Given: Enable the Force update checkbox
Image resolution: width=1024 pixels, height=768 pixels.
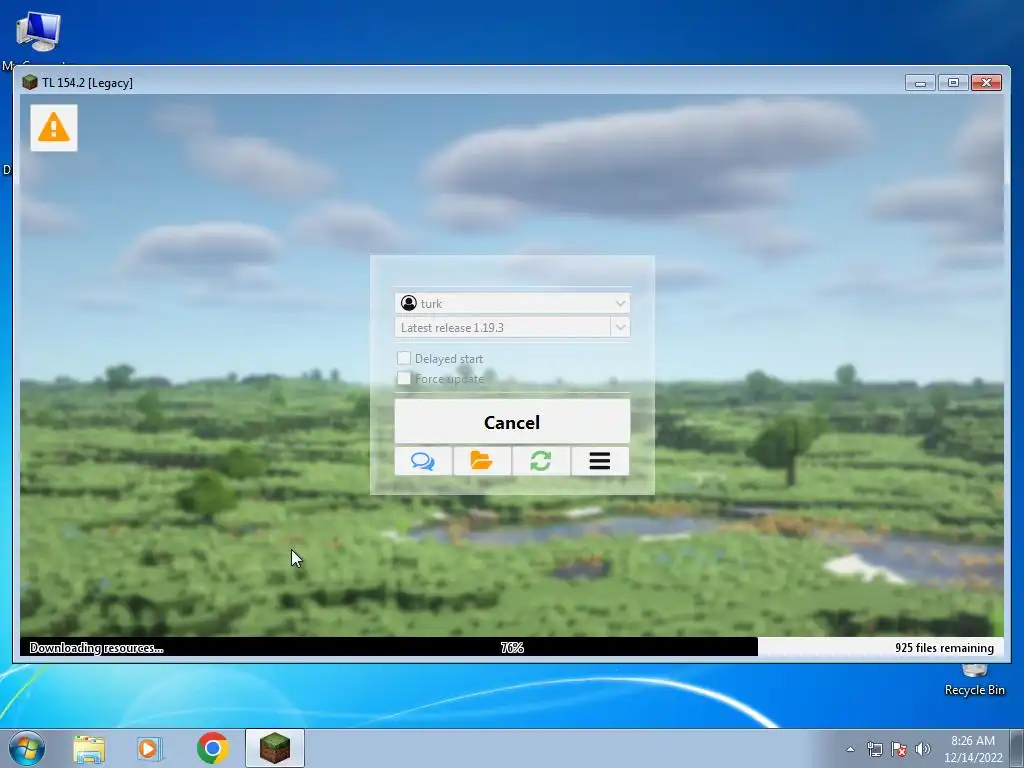Looking at the screenshot, I should [x=404, y=378].
